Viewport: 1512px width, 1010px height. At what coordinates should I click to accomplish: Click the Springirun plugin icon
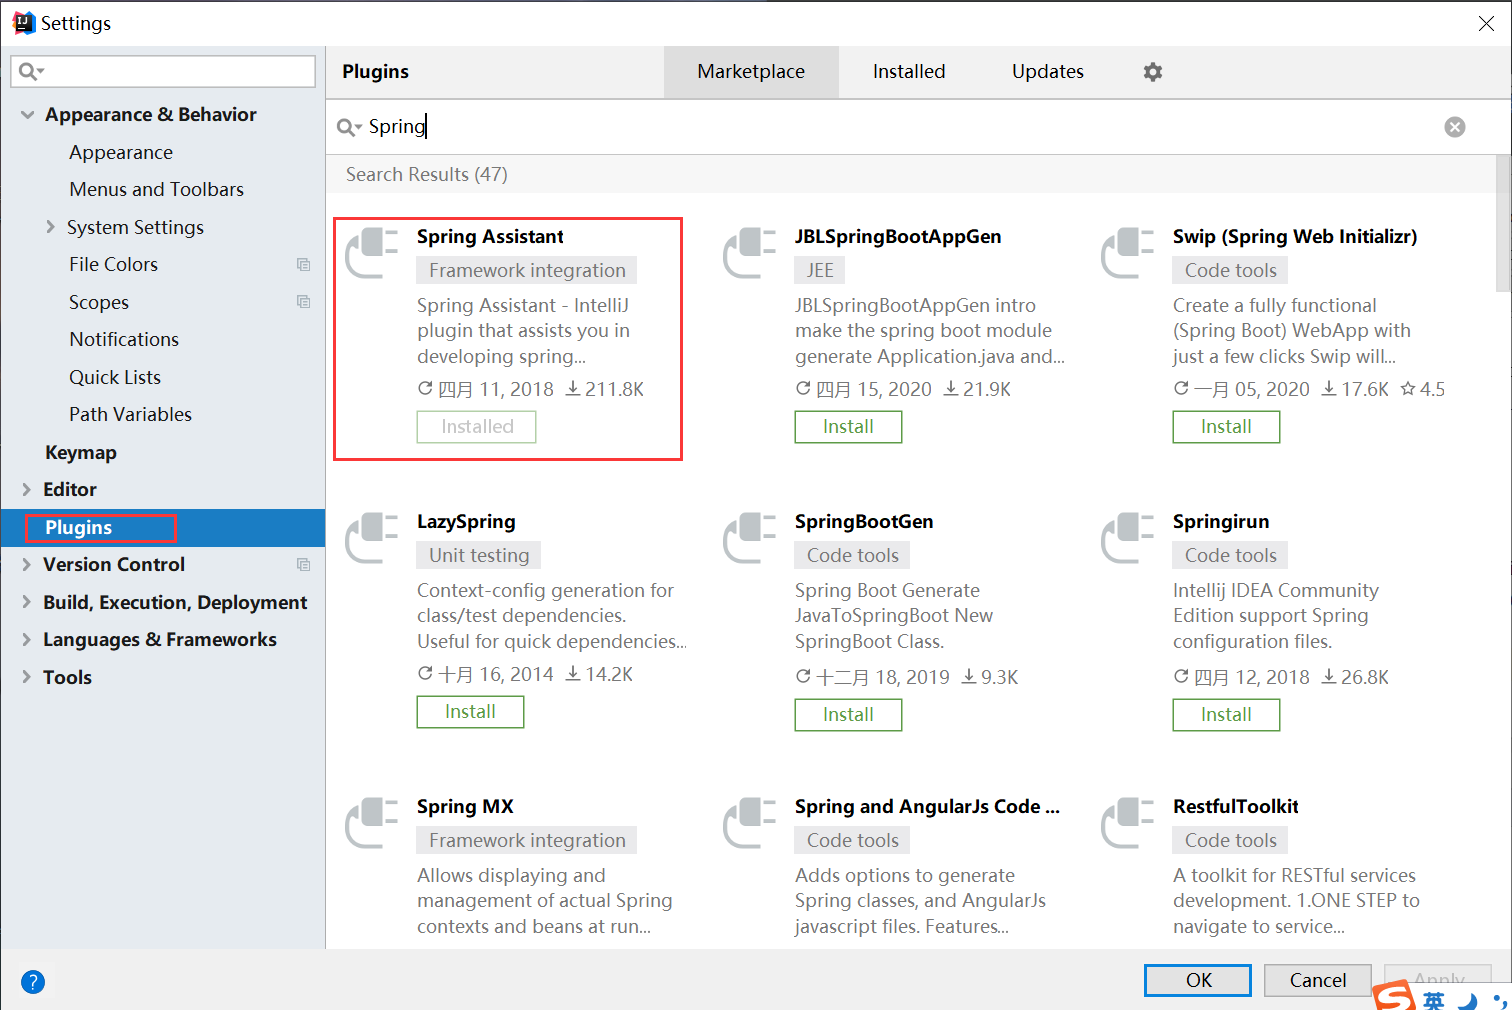1128,538
